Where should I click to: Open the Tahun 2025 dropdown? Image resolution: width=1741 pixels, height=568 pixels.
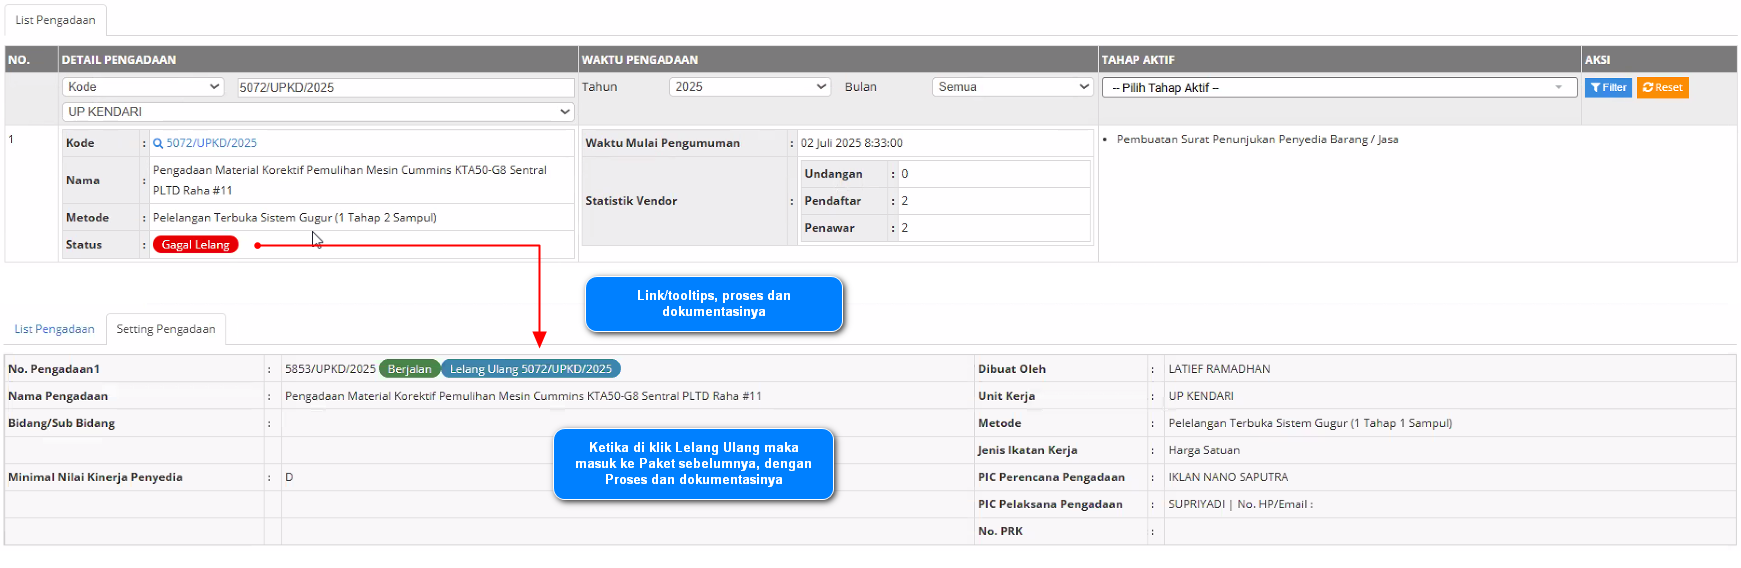(x=750, y=87)
